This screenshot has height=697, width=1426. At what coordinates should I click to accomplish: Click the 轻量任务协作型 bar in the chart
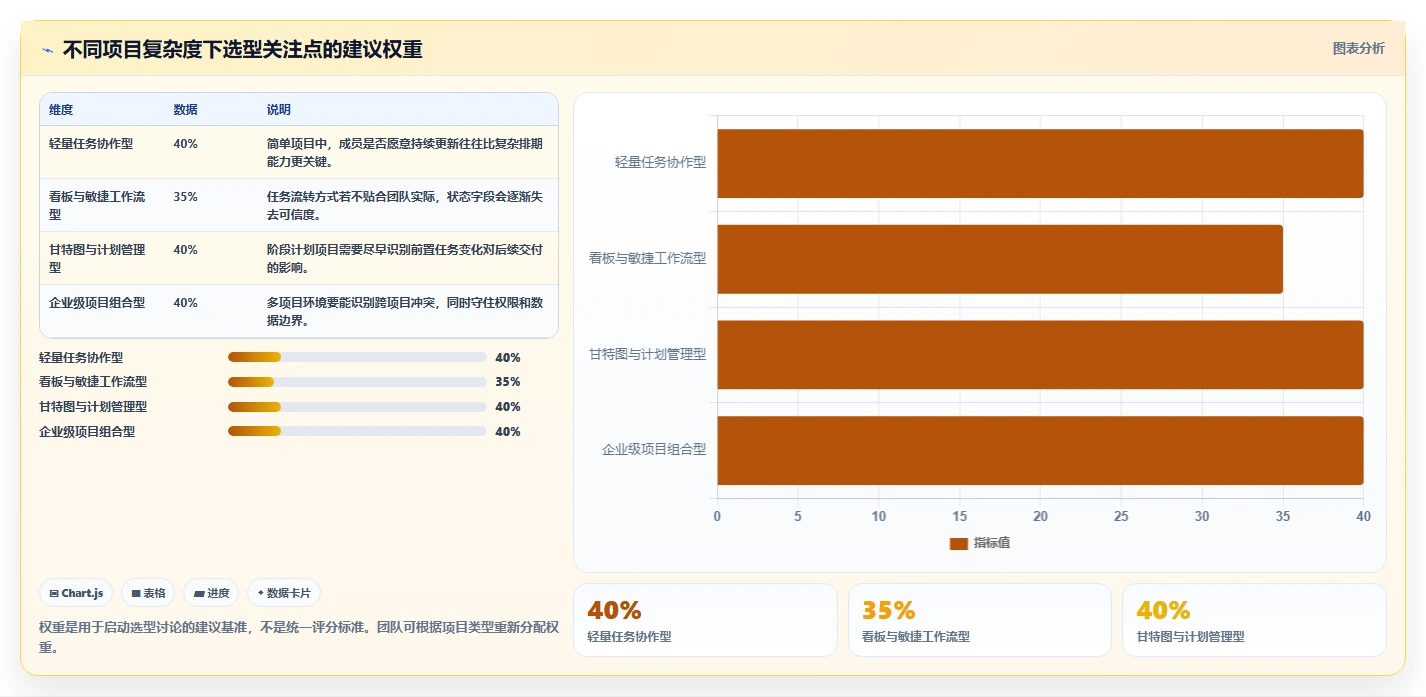pyautogui.click(x=1040, y=163)
